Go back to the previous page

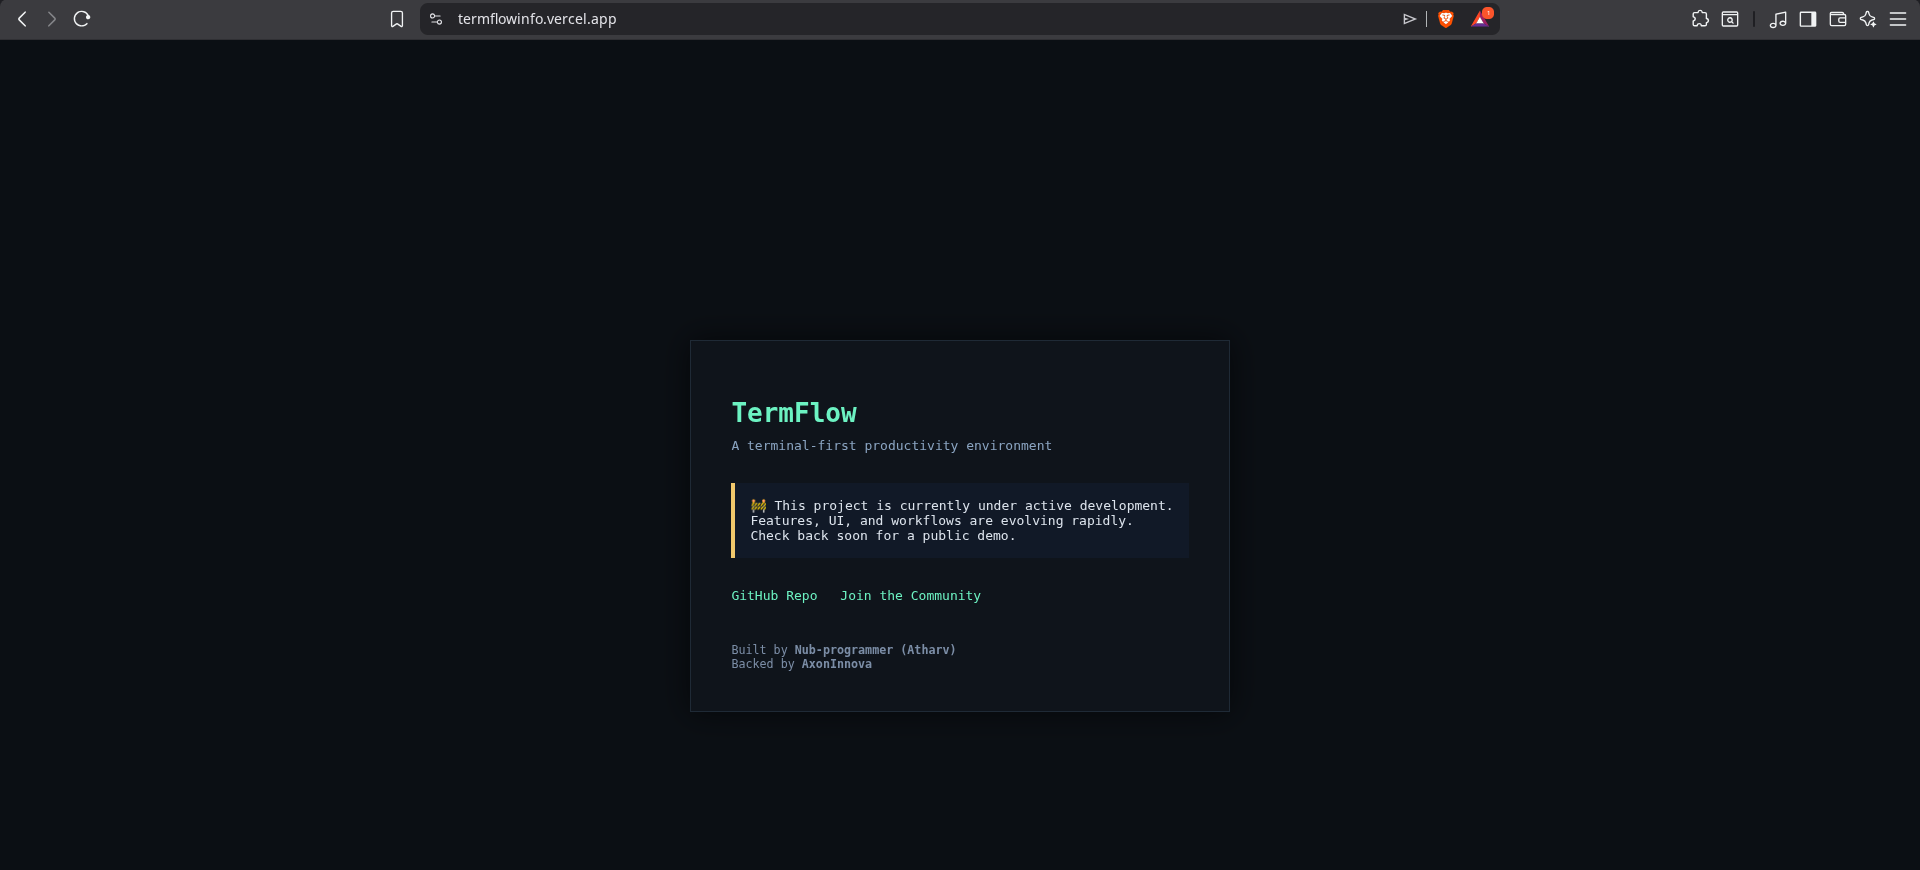point(22,19)
